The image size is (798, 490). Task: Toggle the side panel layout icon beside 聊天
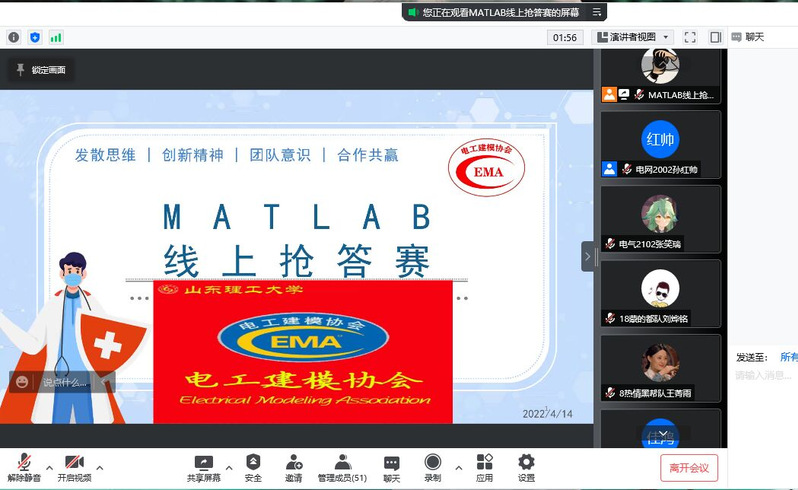pos(716,37)
